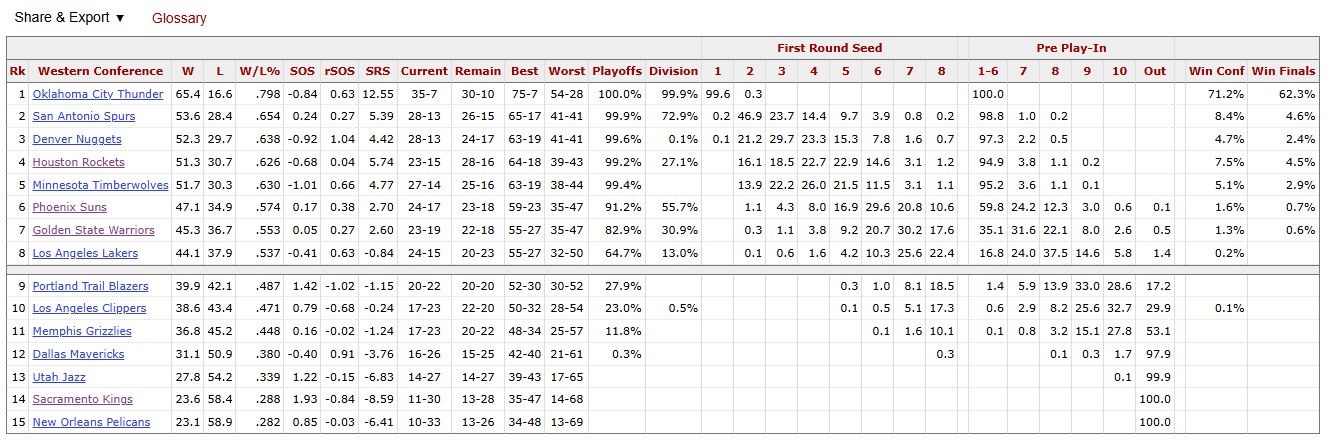Viewport: 1331px width, 448px height.
Task: Open the Glossary link
Action: [179, 18]
